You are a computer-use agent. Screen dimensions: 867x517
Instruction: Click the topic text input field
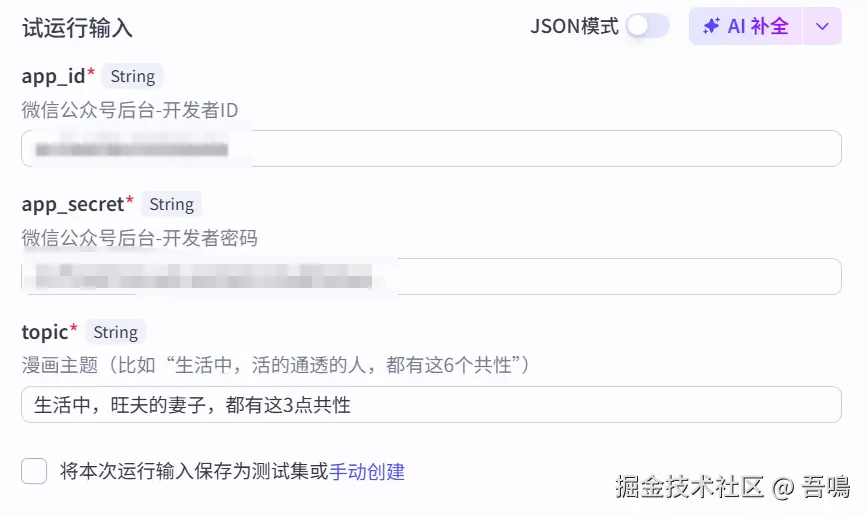coord(431,404)
